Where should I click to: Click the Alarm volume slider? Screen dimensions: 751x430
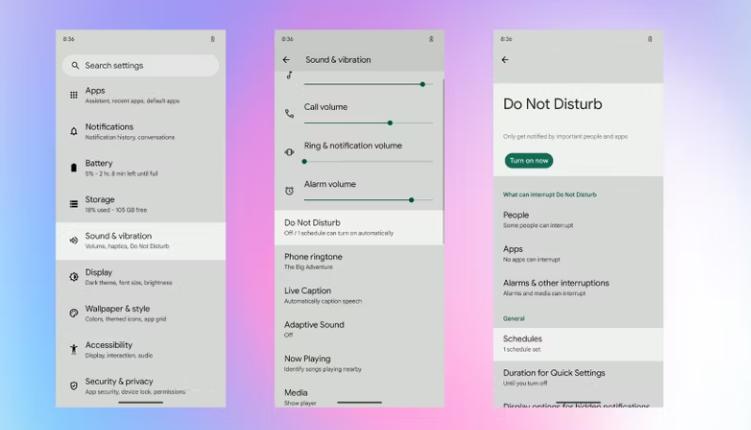[368, 200]
